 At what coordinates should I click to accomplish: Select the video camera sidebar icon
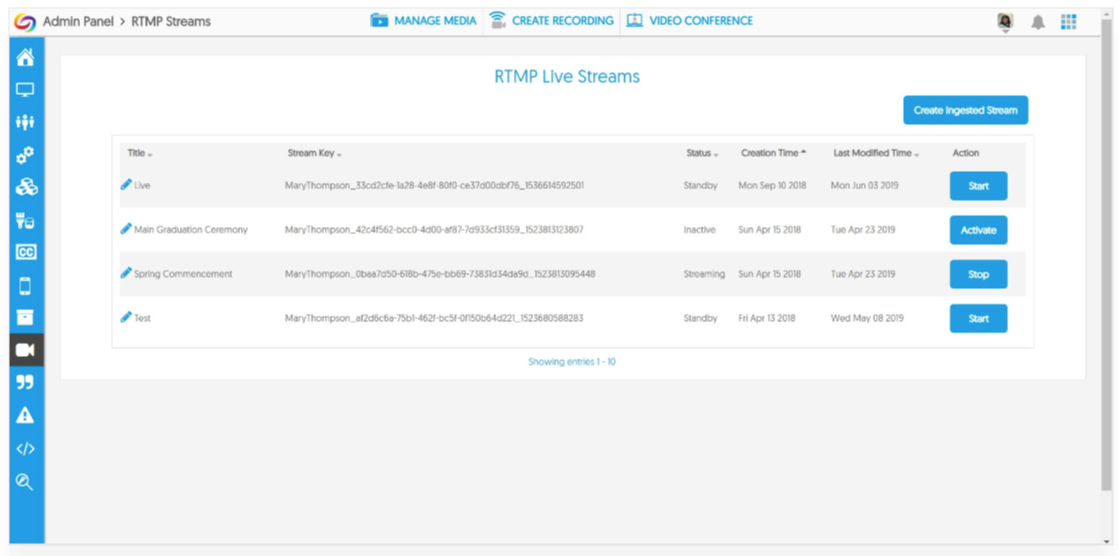click(x=26, y=350)
